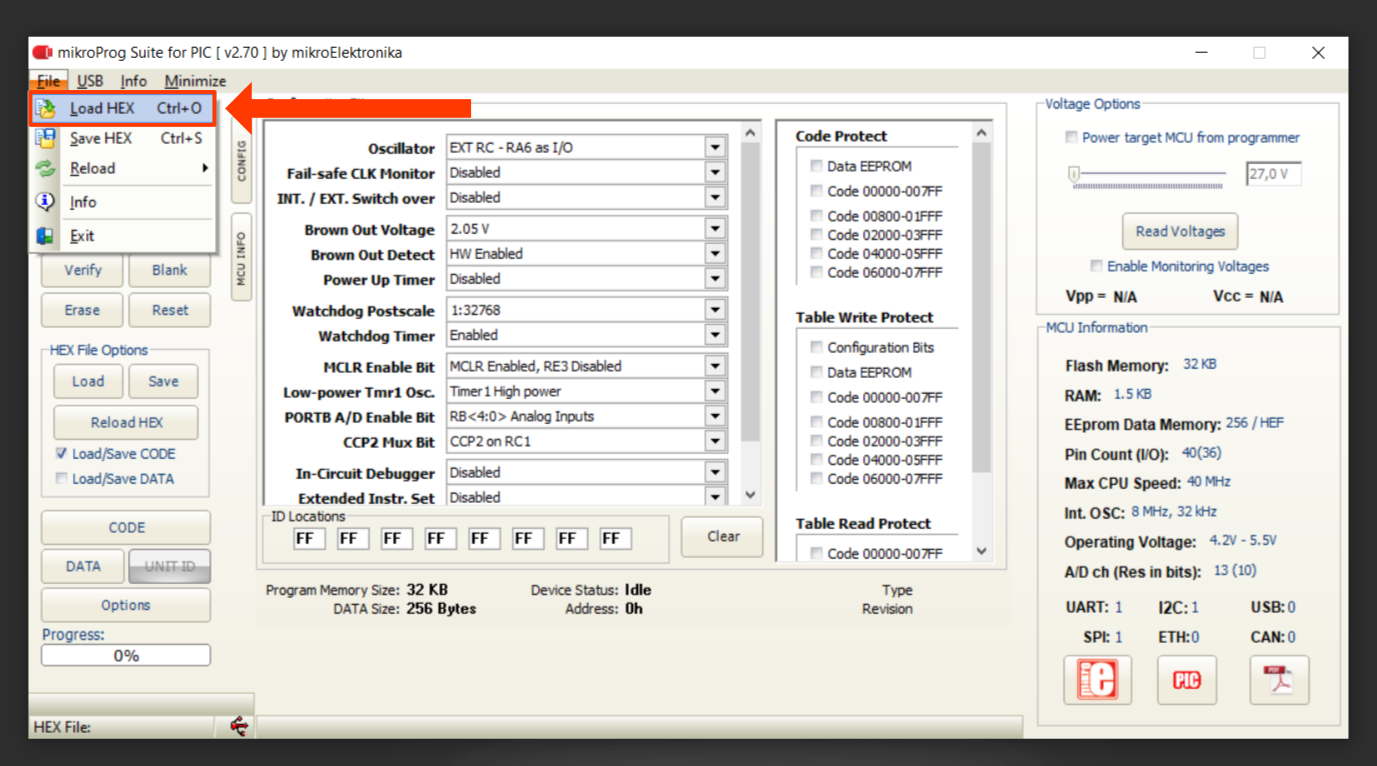This screenshot has height=766, width=1377.
Task: Select Save HEX menu entry
Action: (122, 138)
